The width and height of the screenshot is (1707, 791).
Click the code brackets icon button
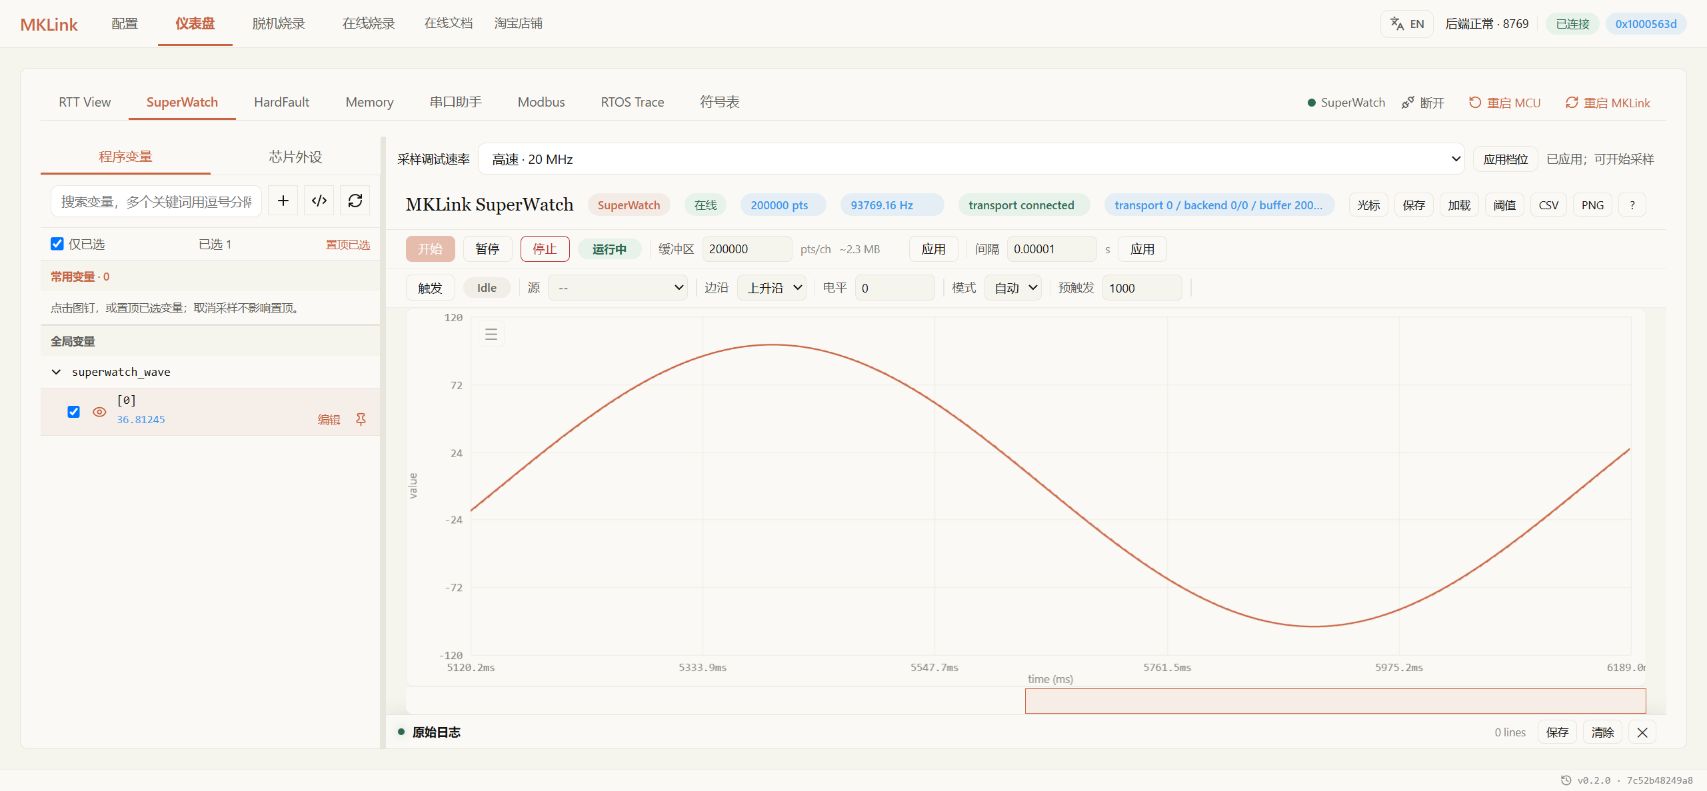319,201
